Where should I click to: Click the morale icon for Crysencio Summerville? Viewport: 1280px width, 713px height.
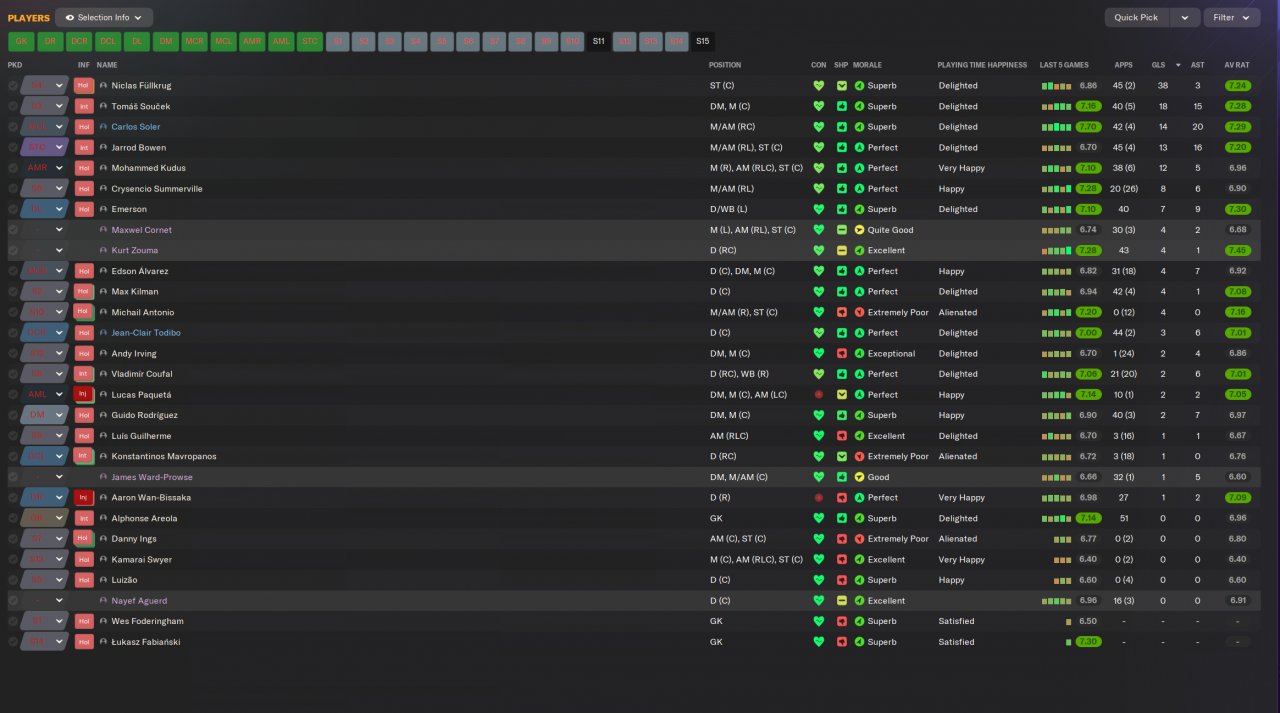tap(859, 189)
